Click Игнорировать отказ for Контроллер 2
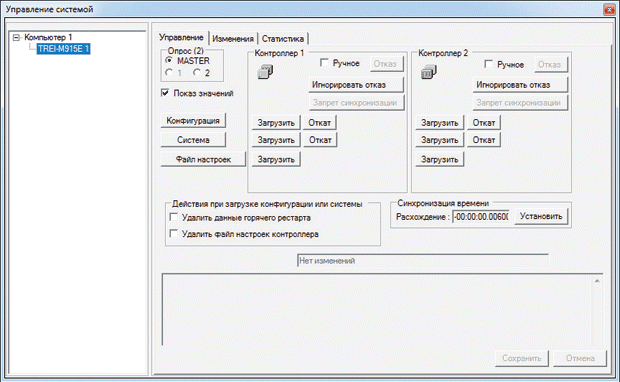Screen dimensions: 620x382 tap(520, 85)
